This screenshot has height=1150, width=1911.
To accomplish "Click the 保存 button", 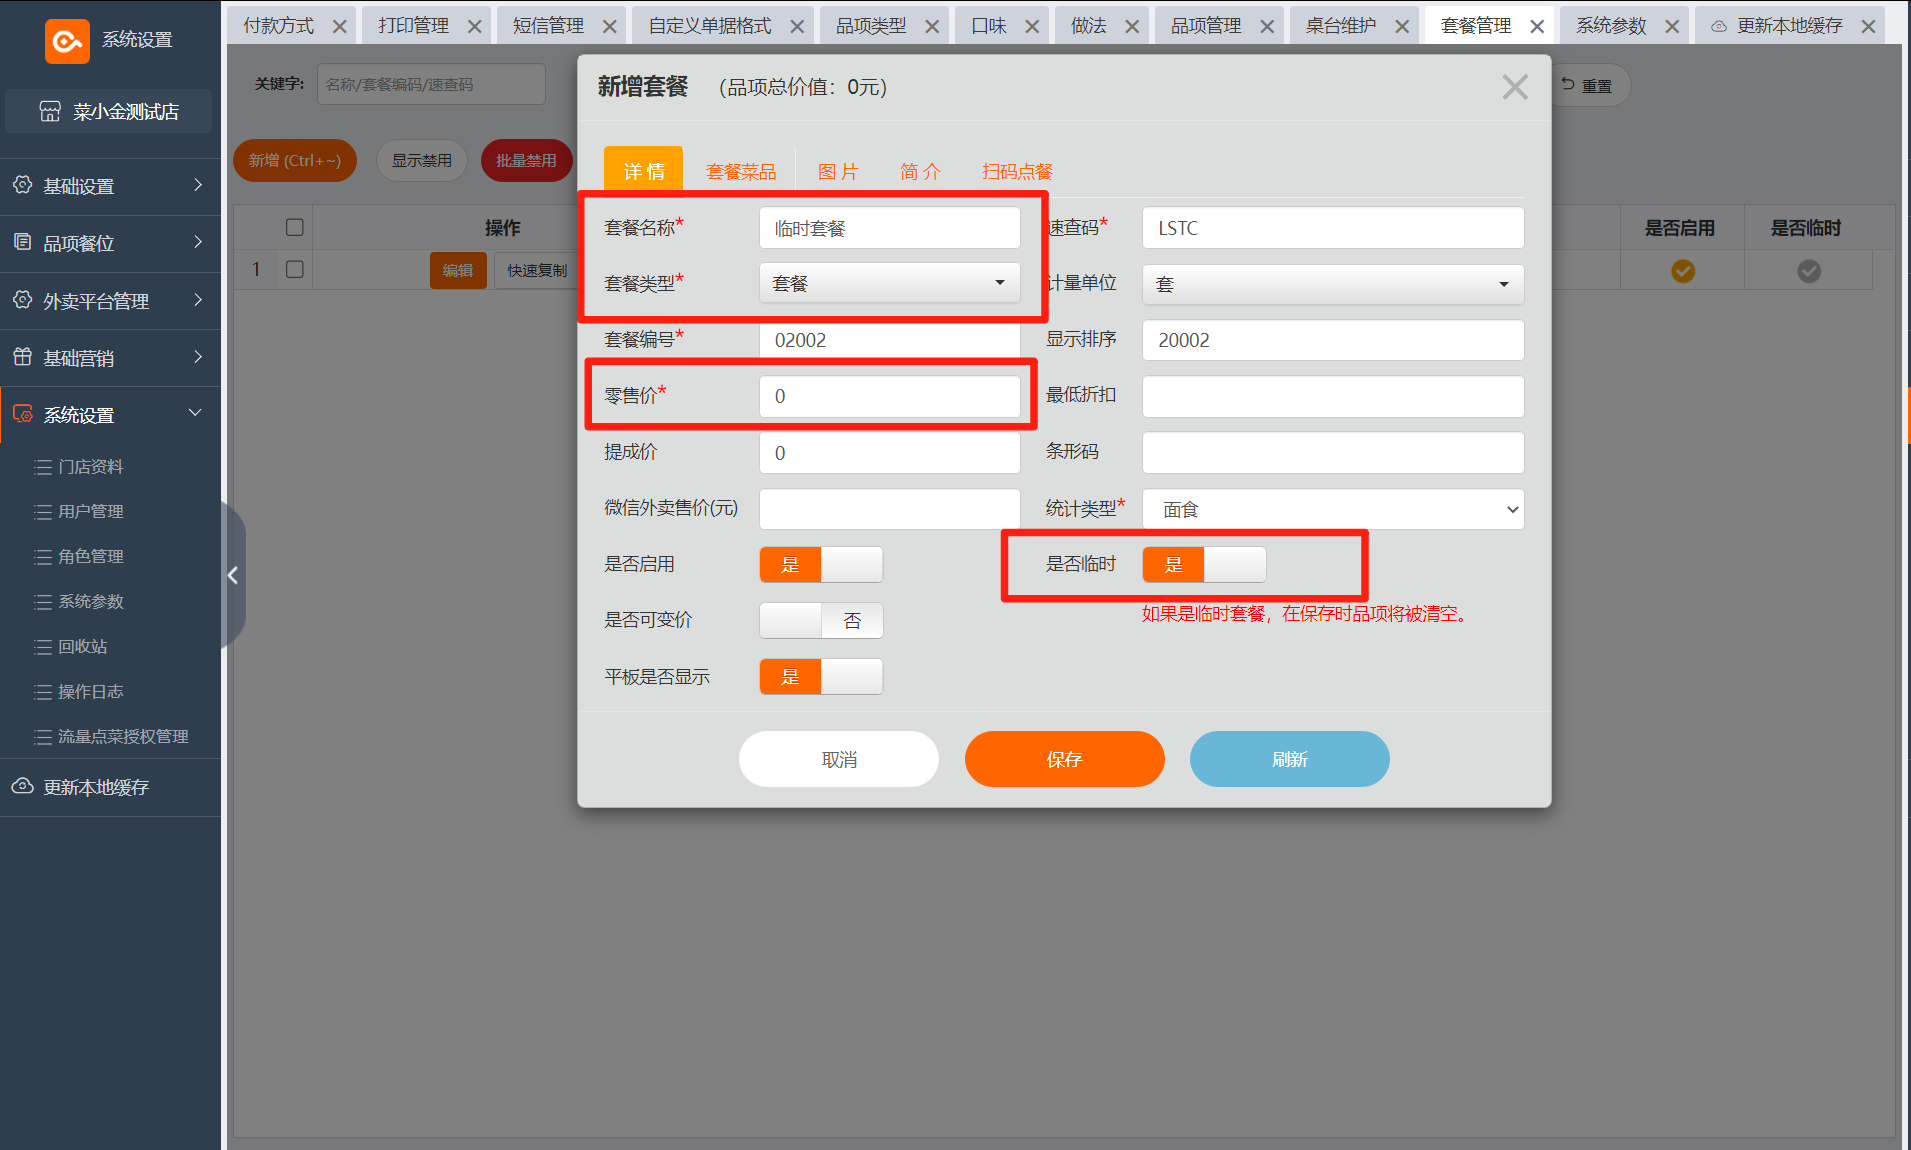I will point(1064,759).
